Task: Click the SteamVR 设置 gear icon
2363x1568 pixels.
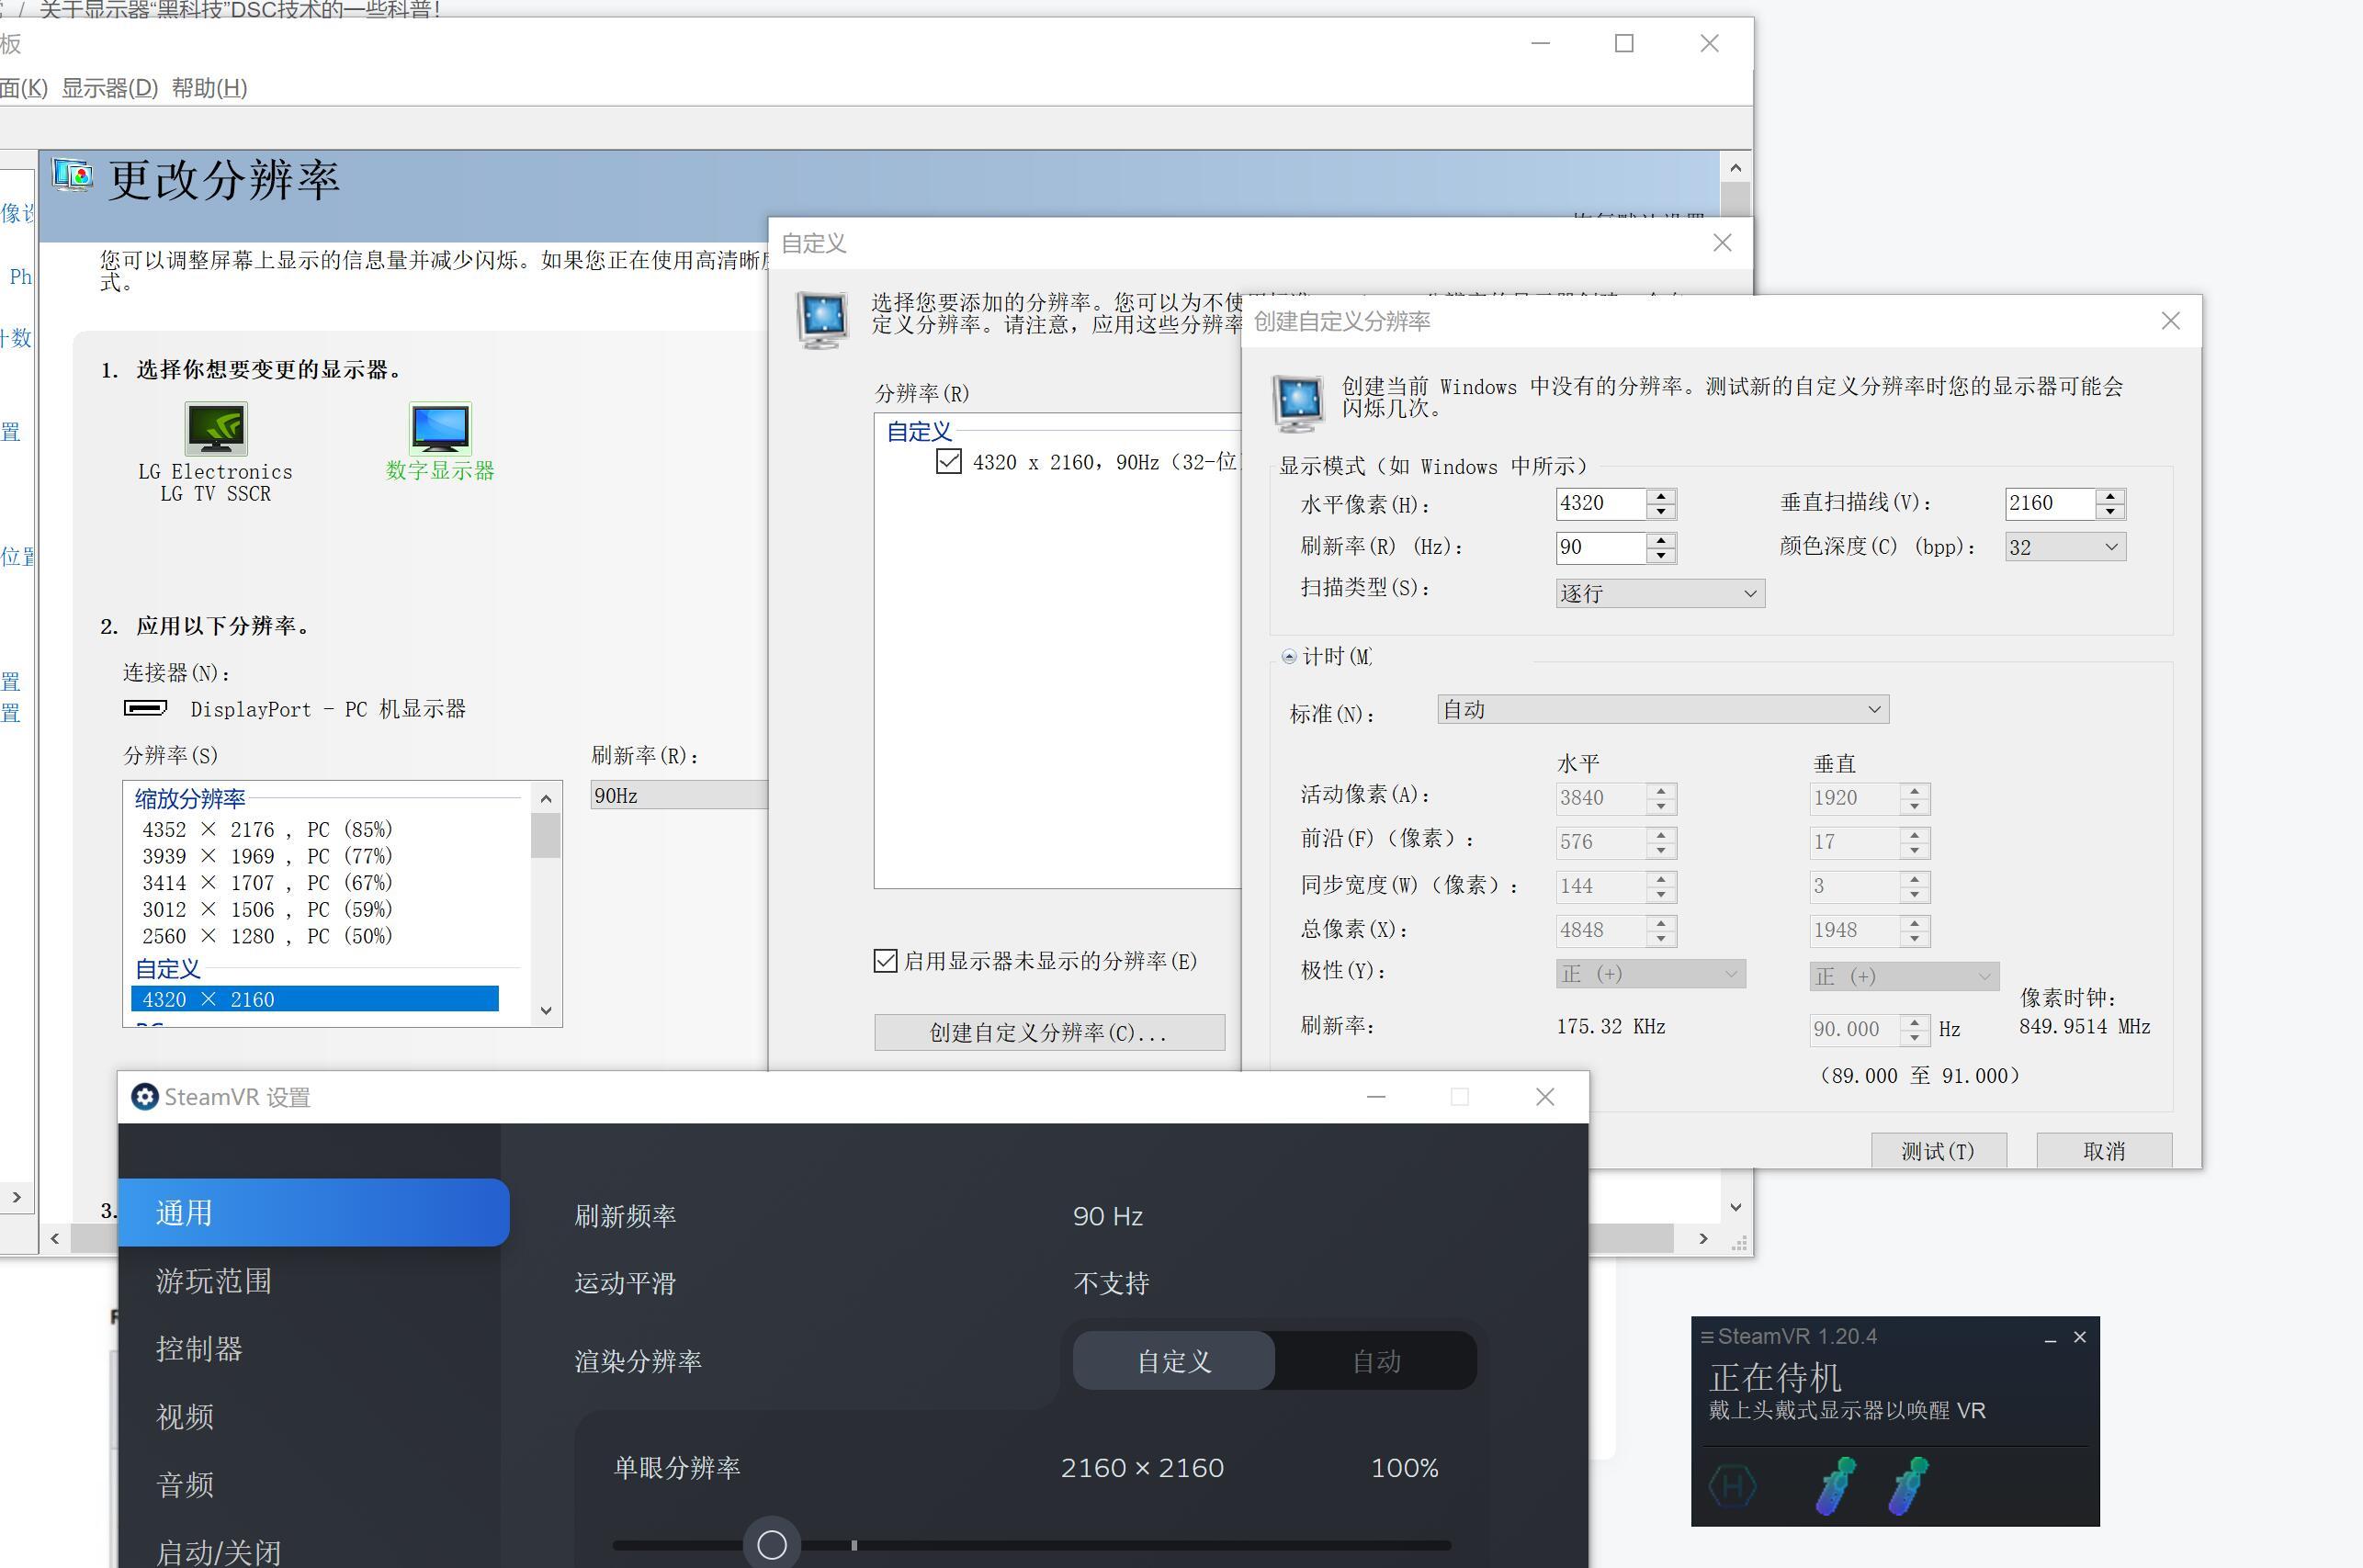Action: pyautogui.click(x=145, y=1097)
